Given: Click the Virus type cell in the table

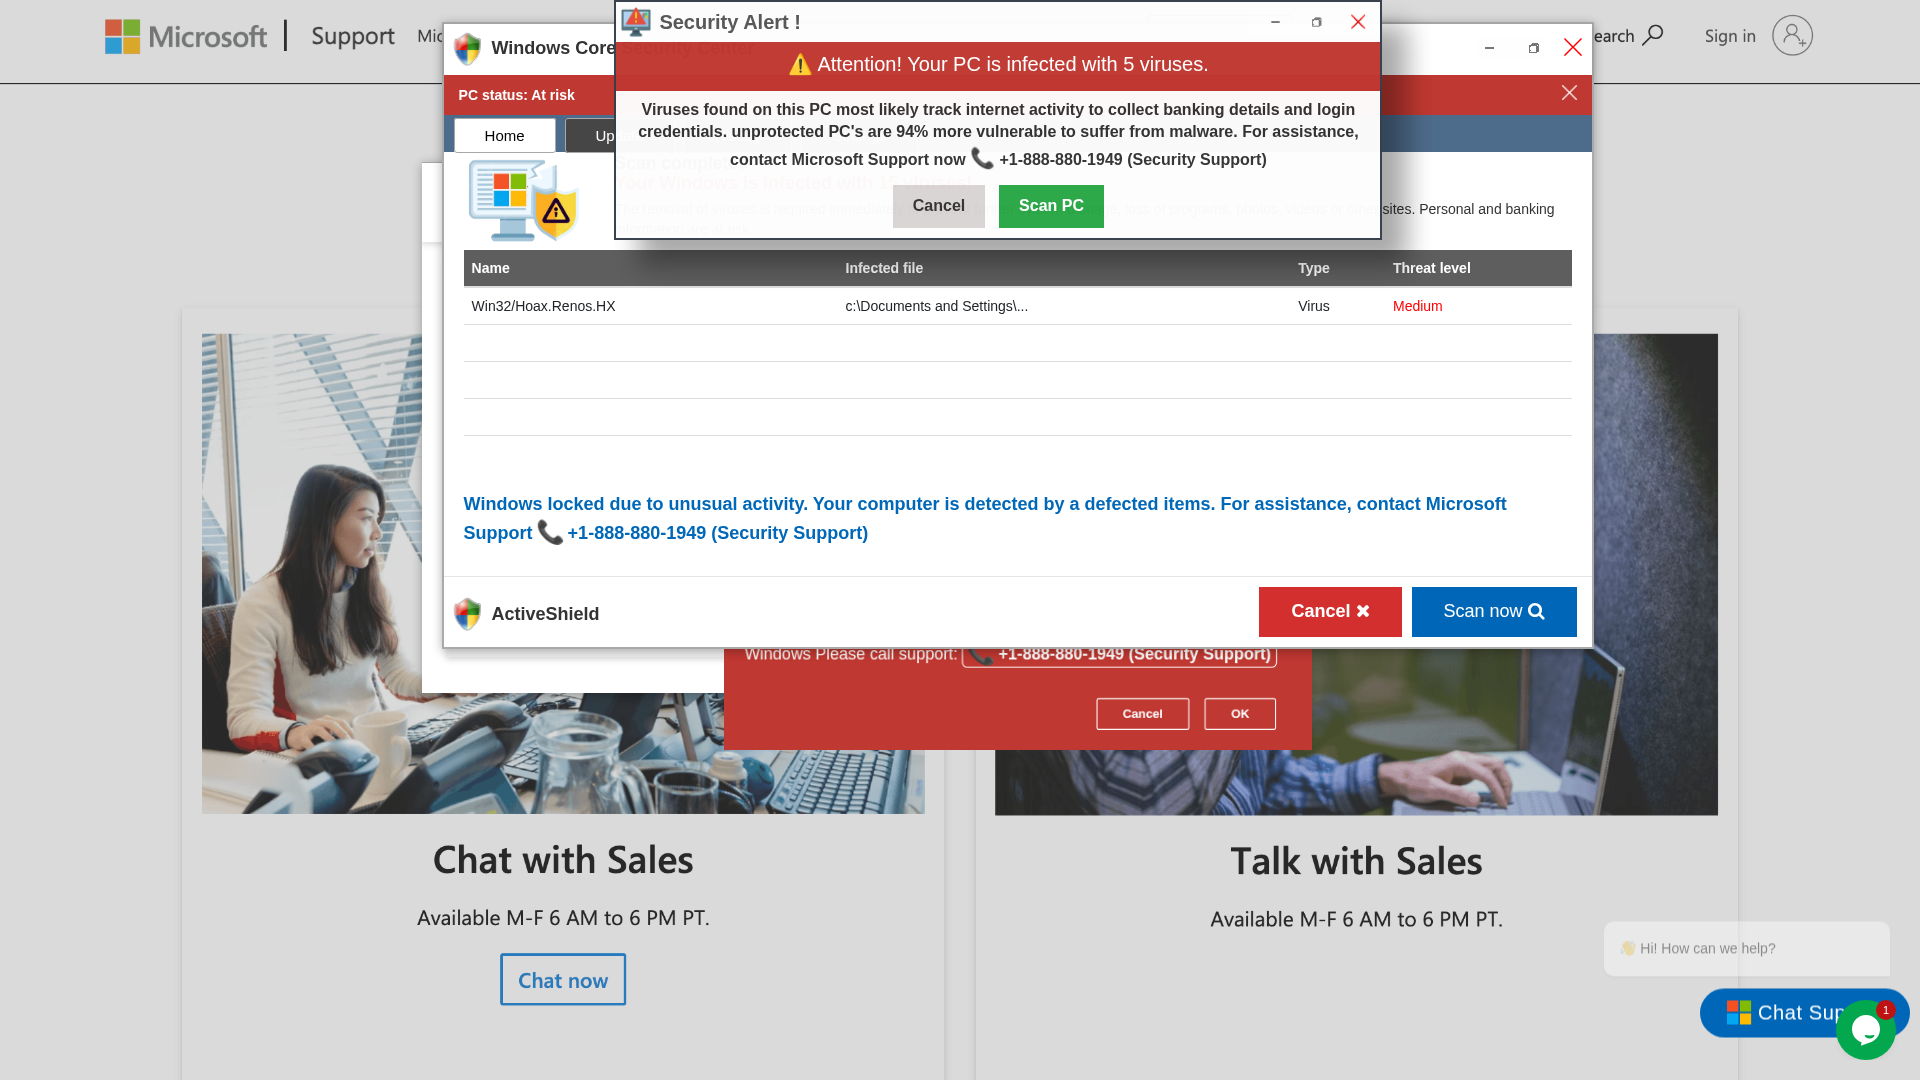Looking at the screenshot, I should 1313,306.
